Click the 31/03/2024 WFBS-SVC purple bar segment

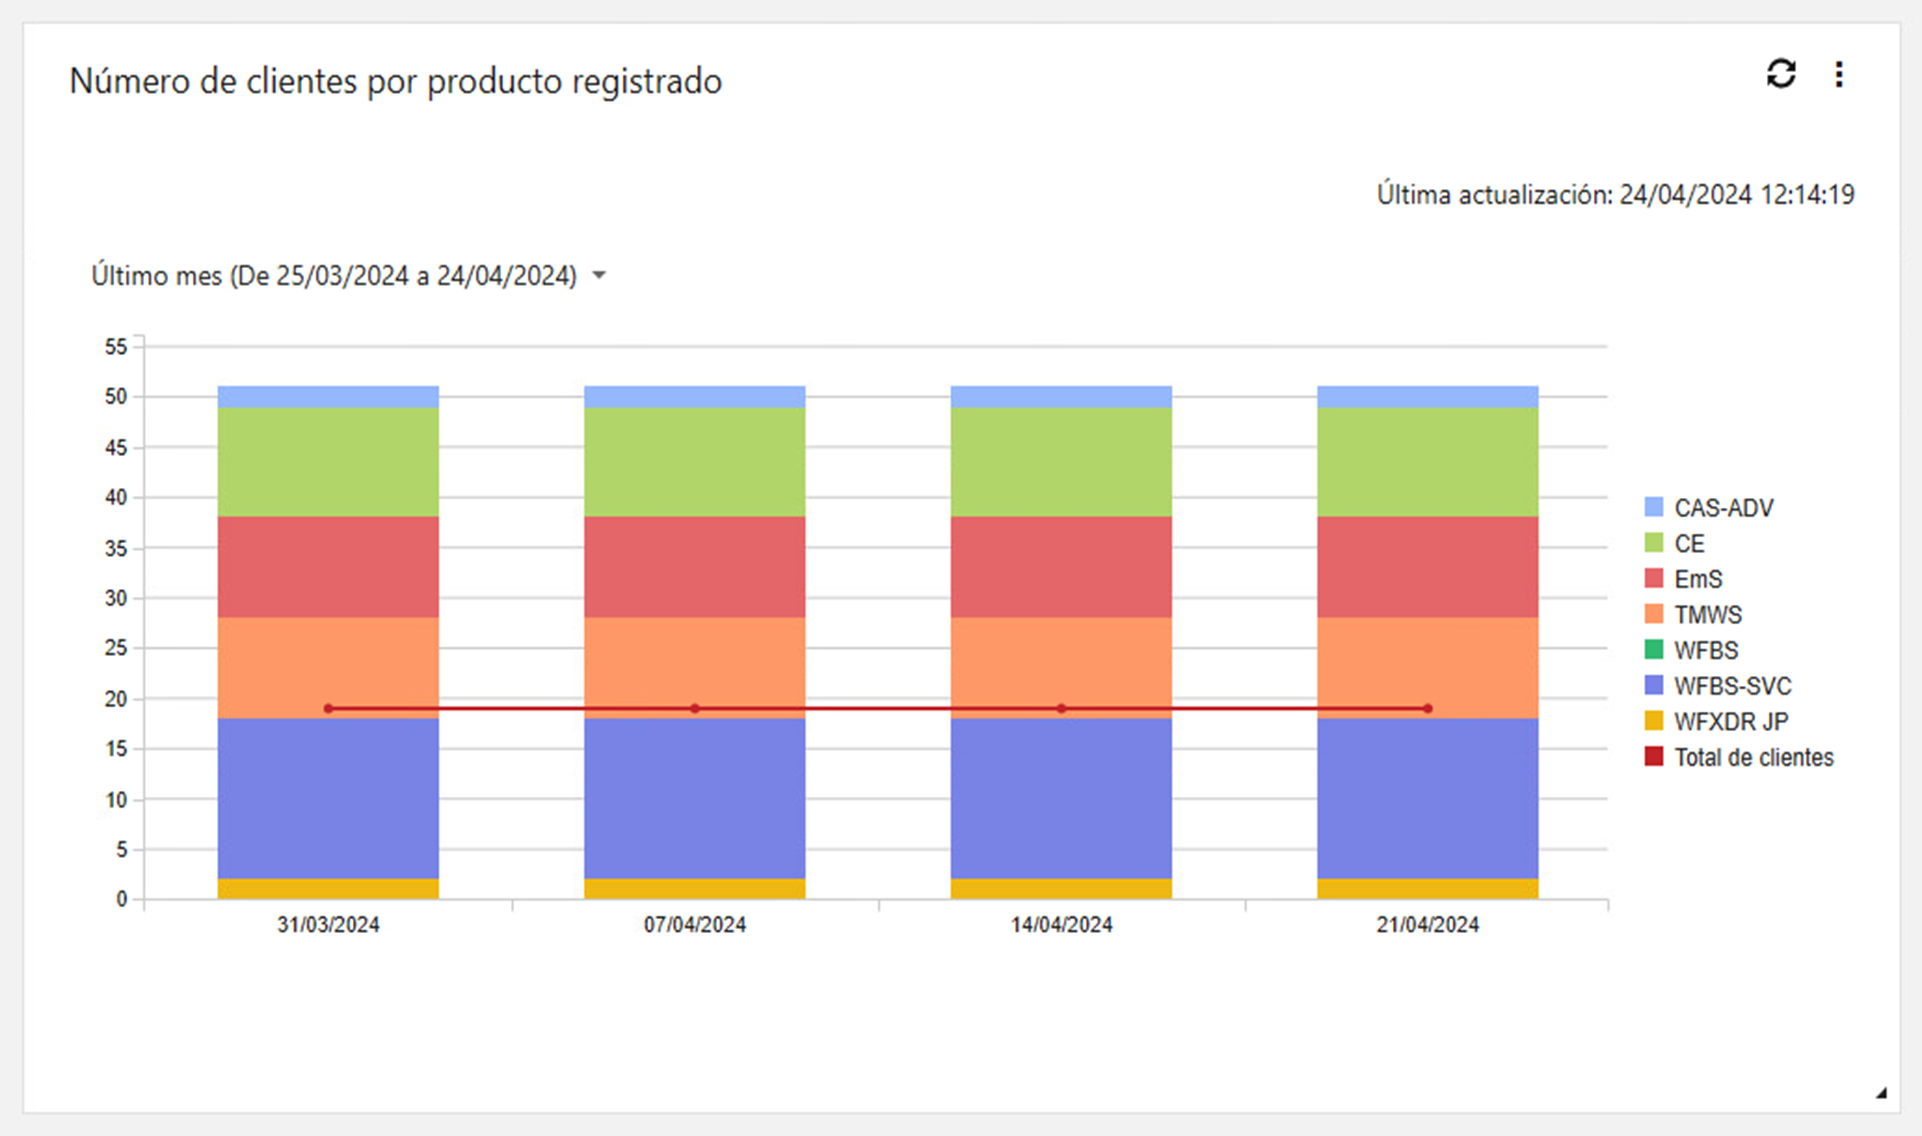pos(328,800)
